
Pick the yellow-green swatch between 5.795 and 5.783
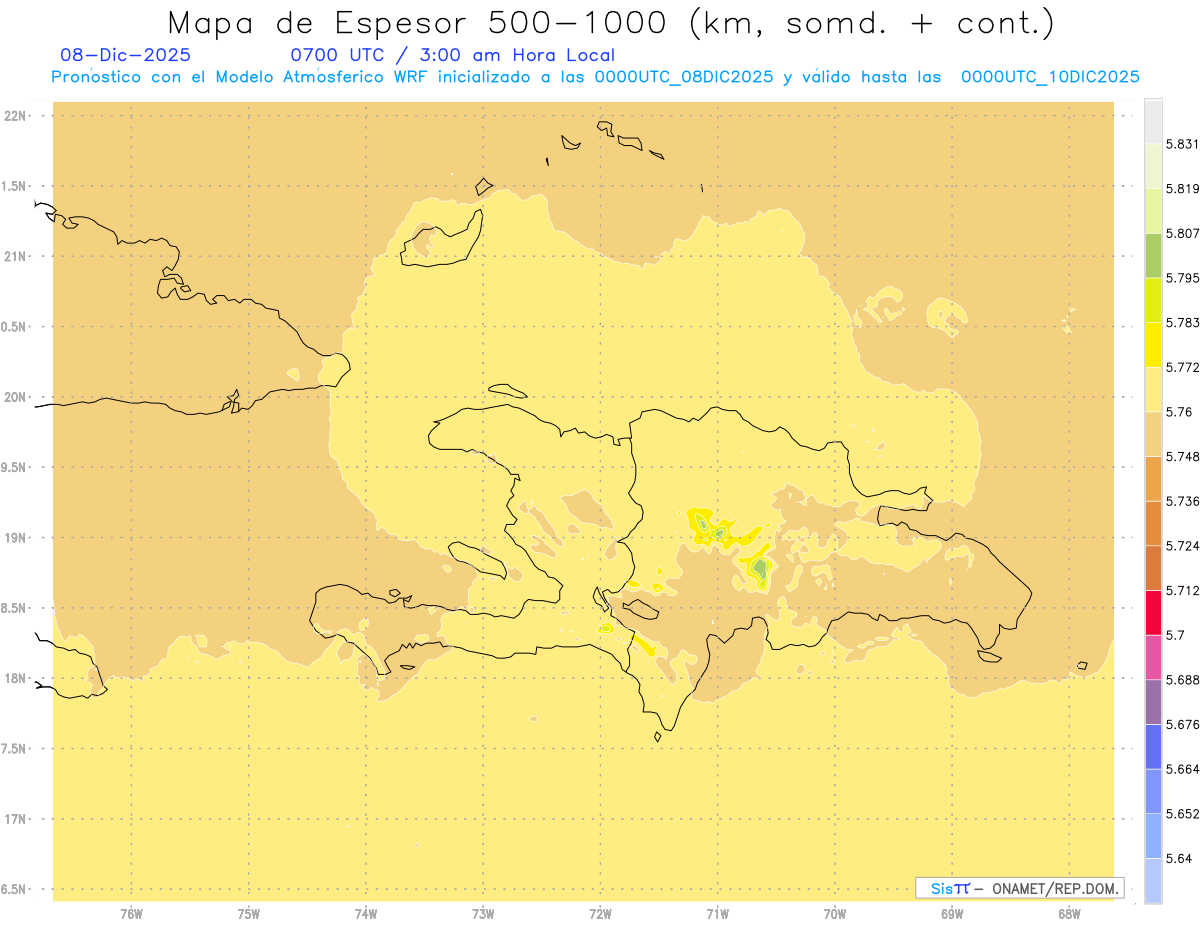(1153, 300)
